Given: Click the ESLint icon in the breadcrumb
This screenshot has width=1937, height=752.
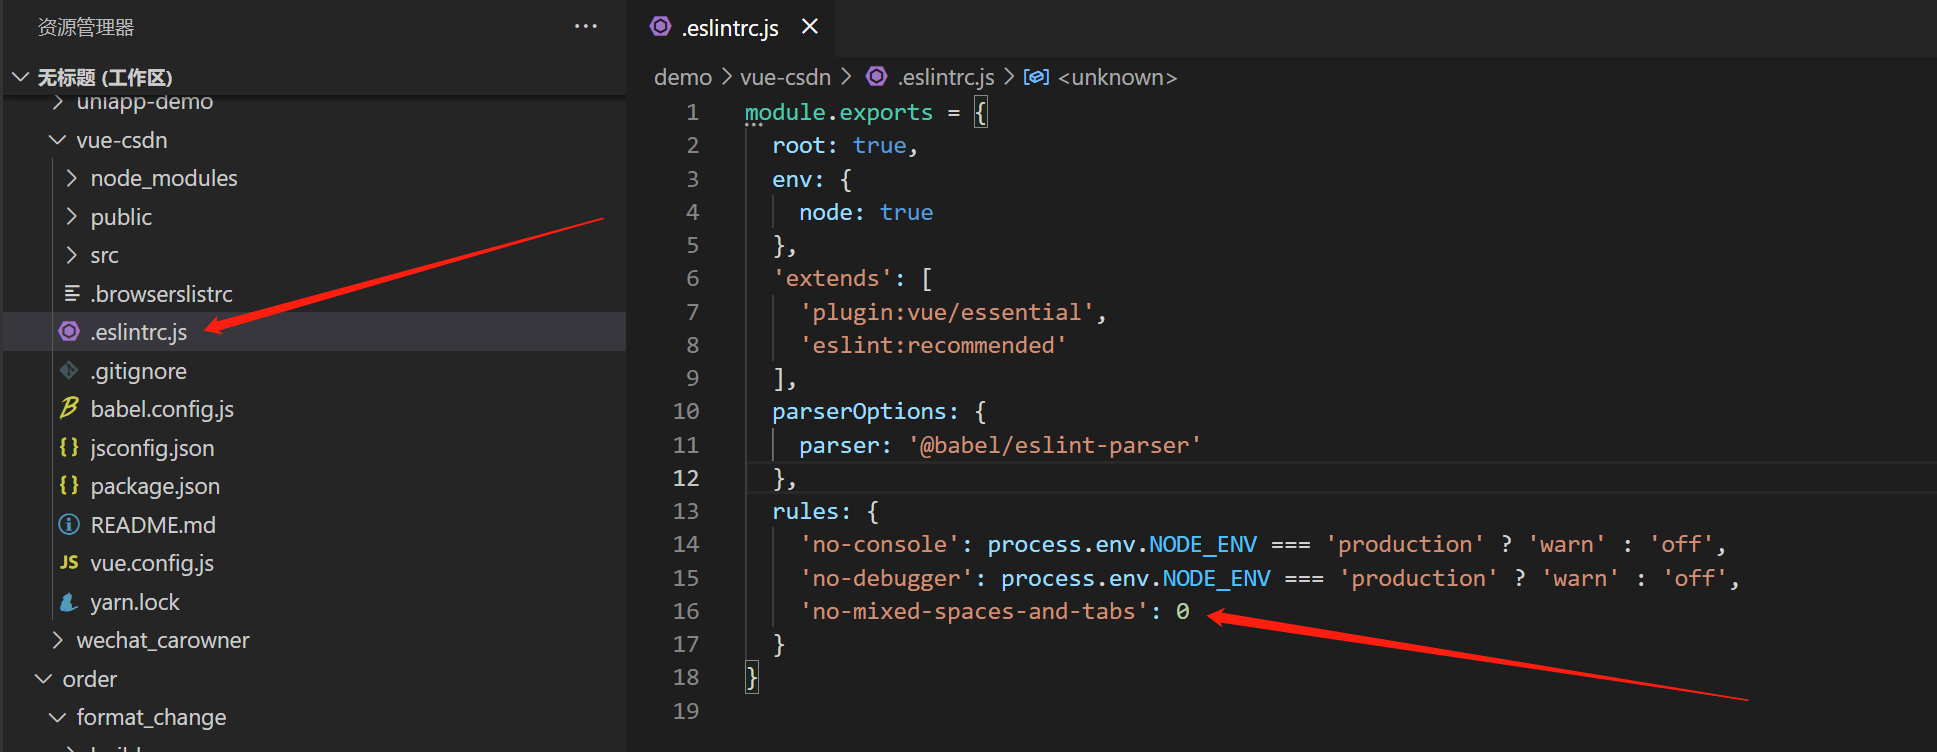Looking at the screenshot, I should (x=877, y=76).
